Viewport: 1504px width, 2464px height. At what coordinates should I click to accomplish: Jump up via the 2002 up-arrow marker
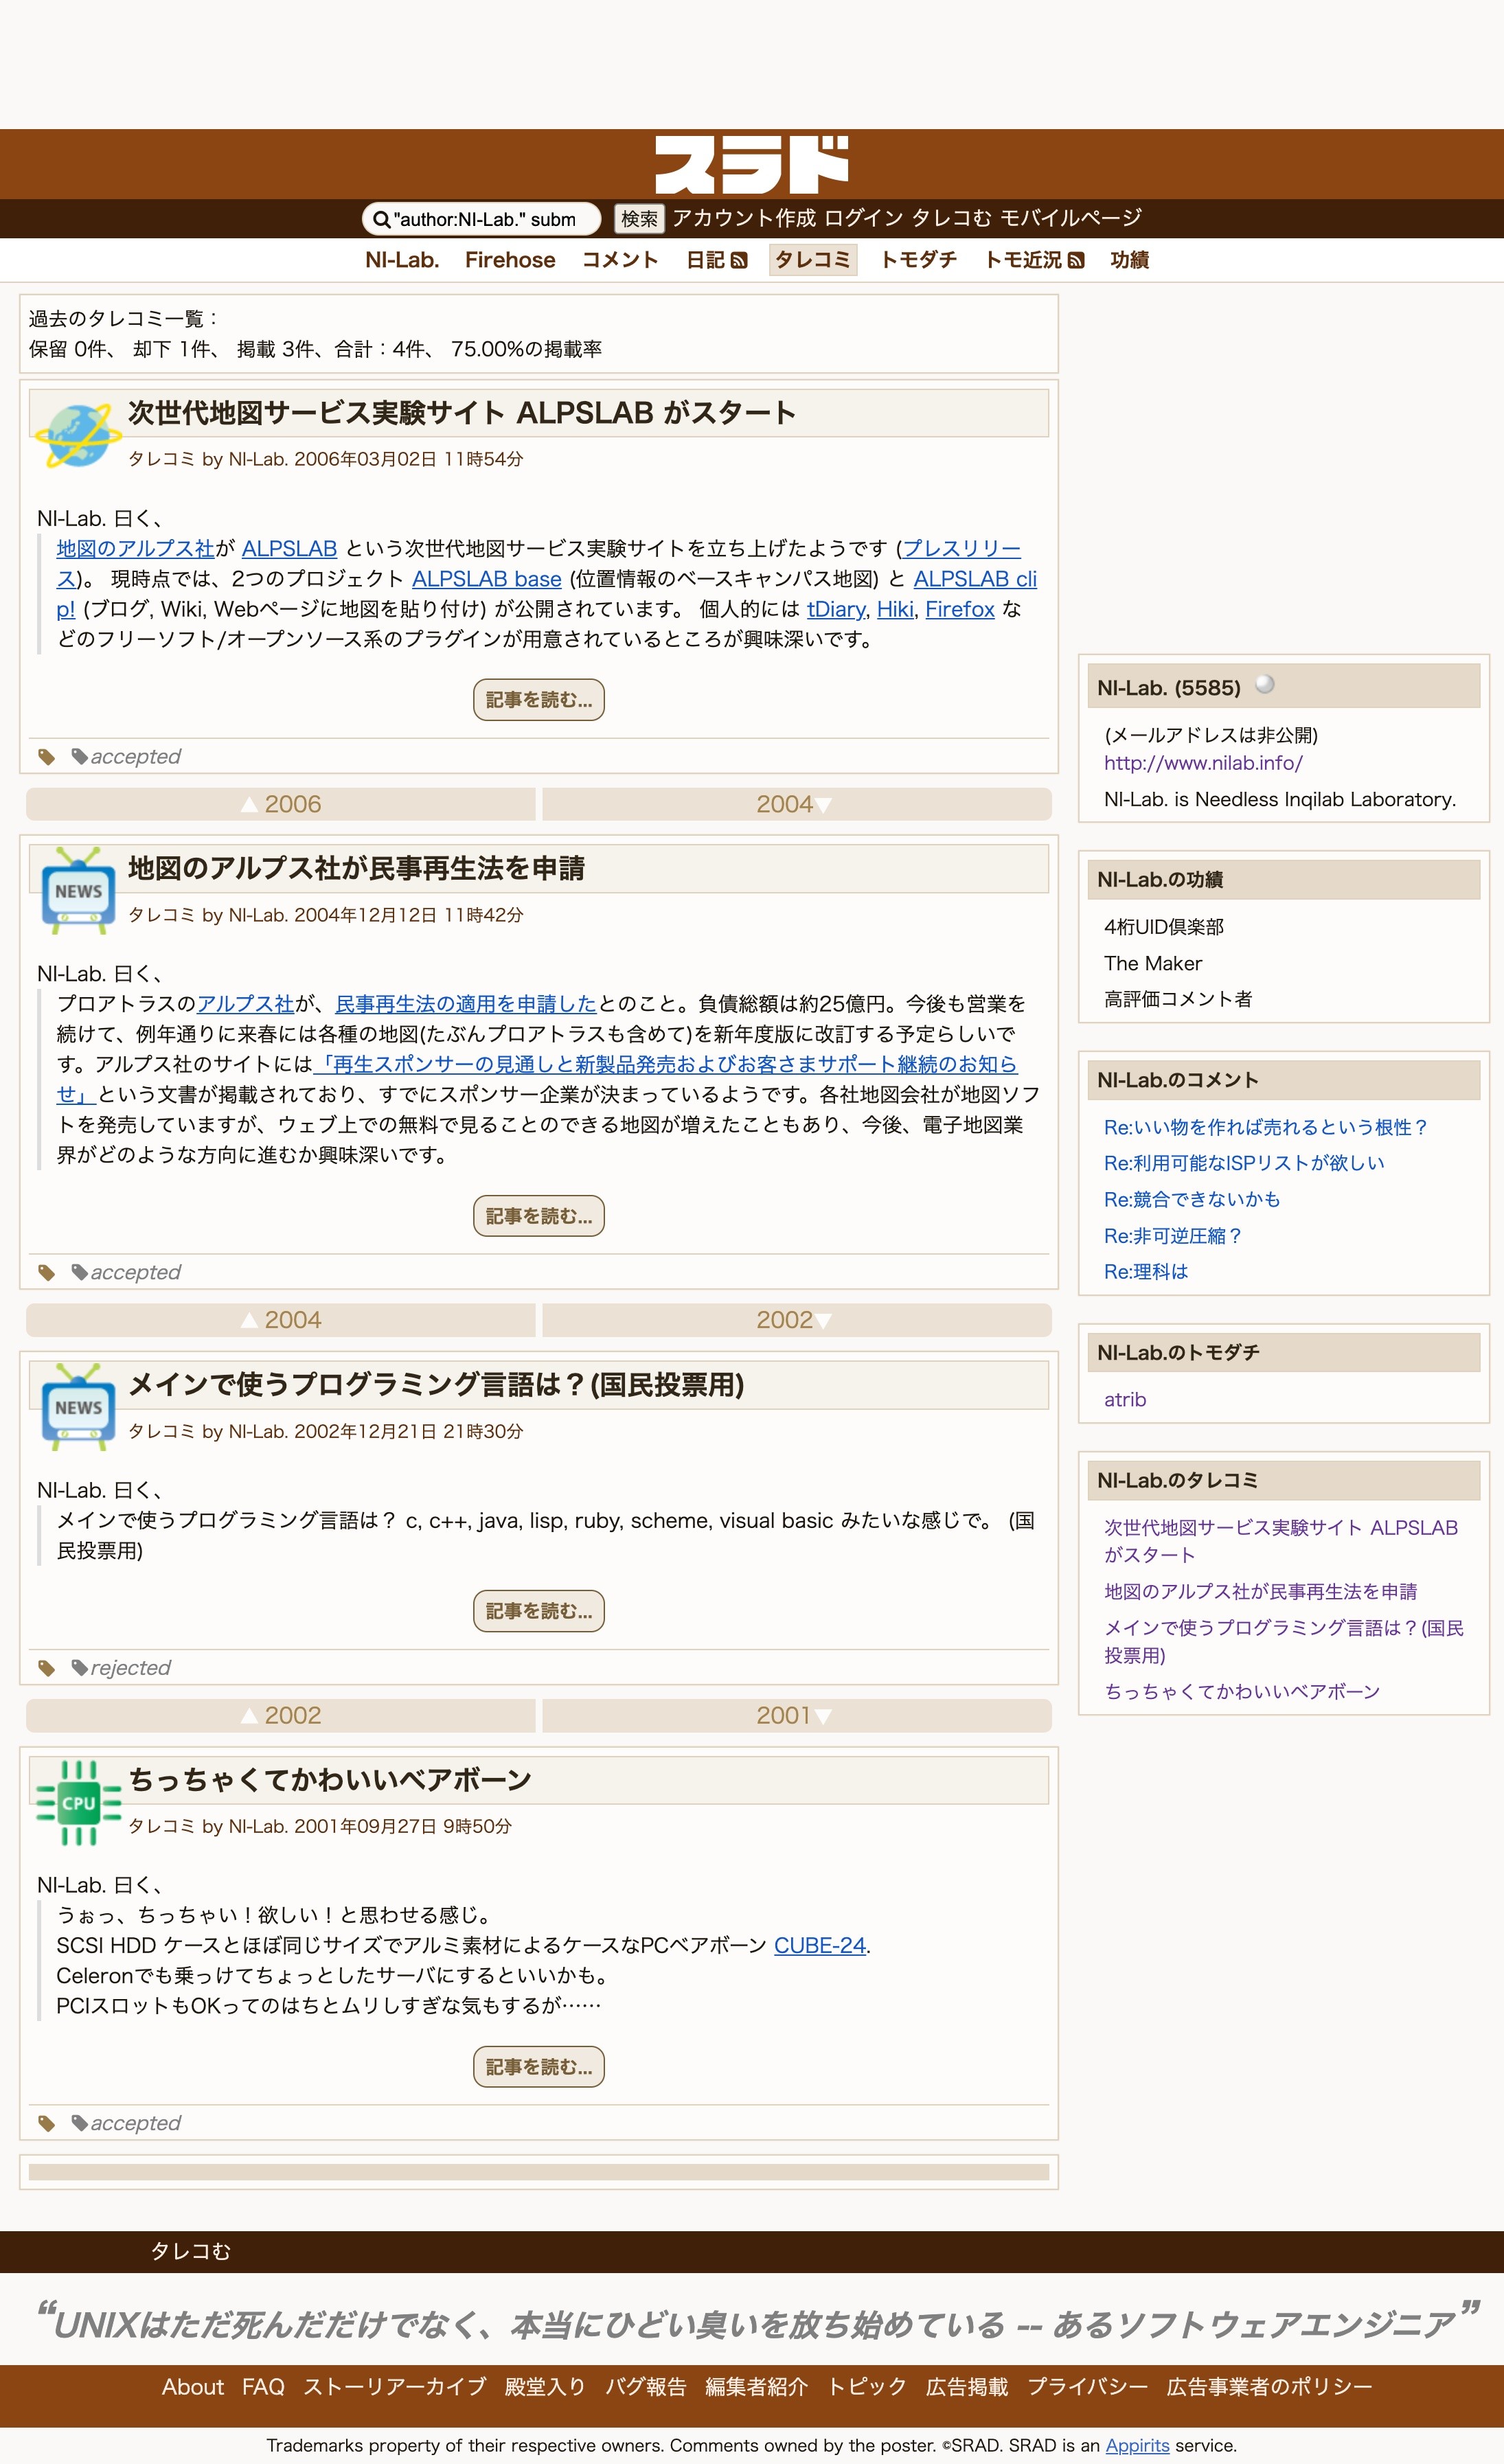click(281, 1715)
